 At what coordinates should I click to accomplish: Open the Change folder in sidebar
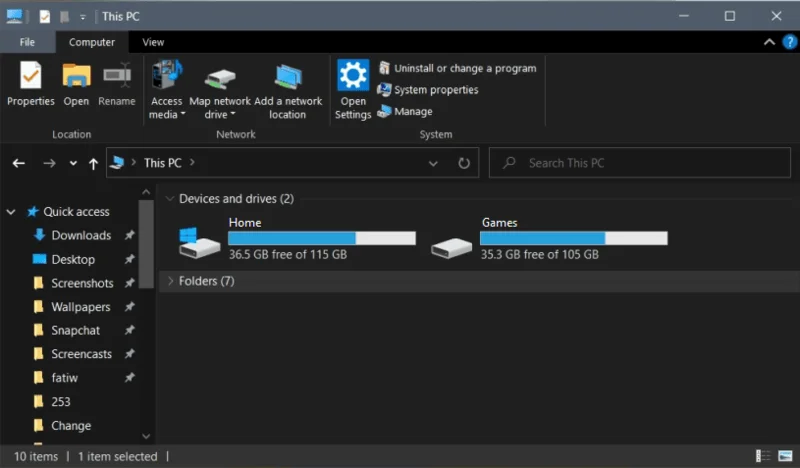point(71,425)
